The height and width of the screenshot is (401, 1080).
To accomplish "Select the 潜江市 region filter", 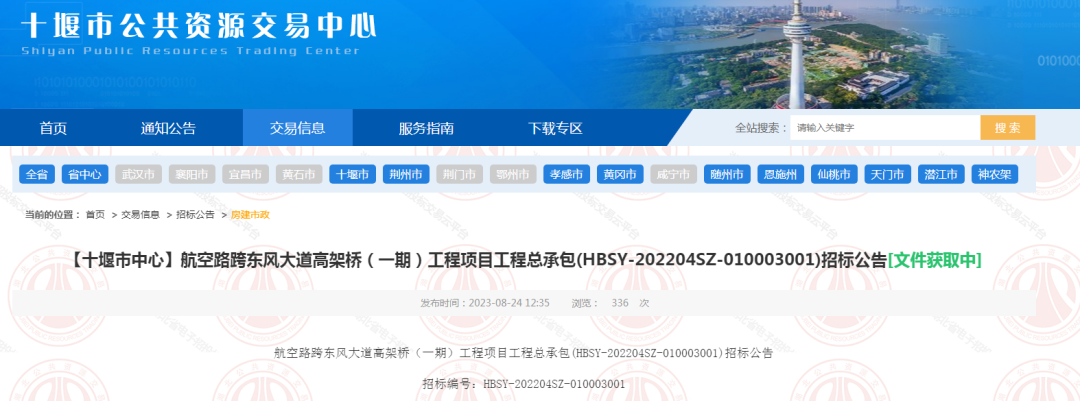I will click(x=941, y=174).
